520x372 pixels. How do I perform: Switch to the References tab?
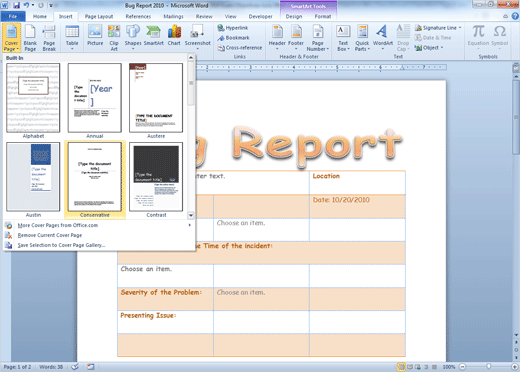click(138, 16)
